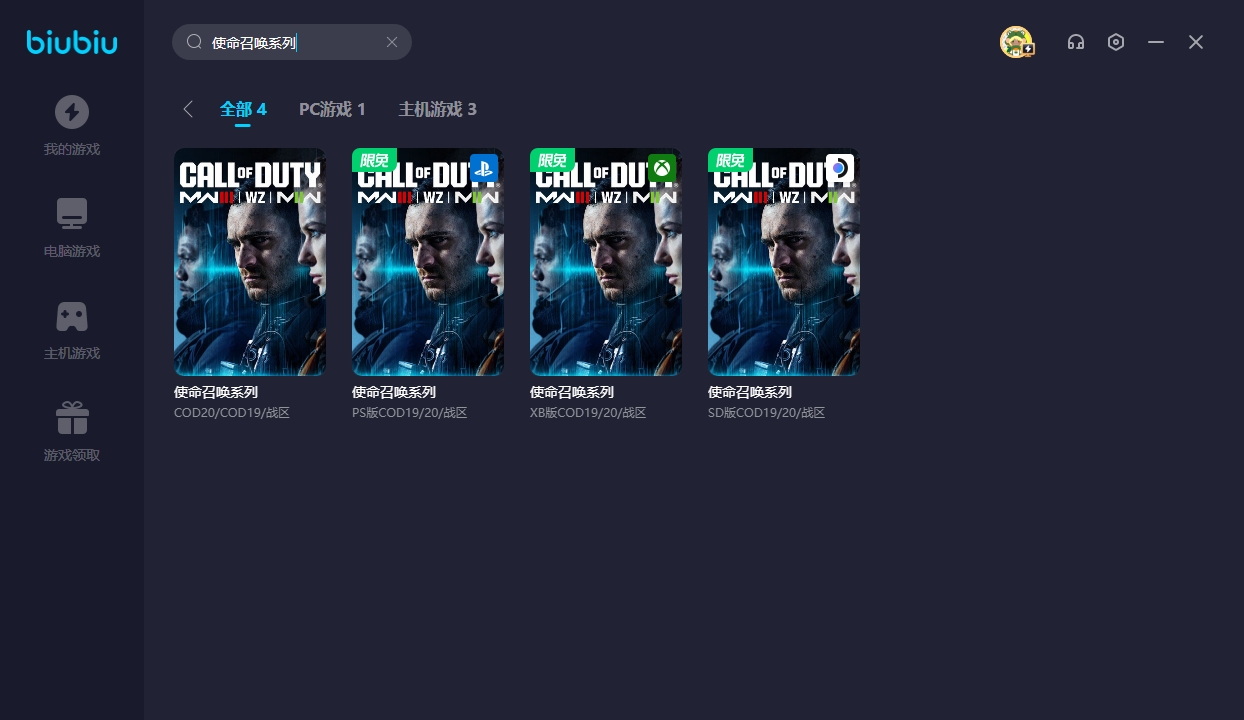Screen dimensions: 1244x720
Task: Click the PlayStation badge on the PS cover
Action: coord(484,168)
